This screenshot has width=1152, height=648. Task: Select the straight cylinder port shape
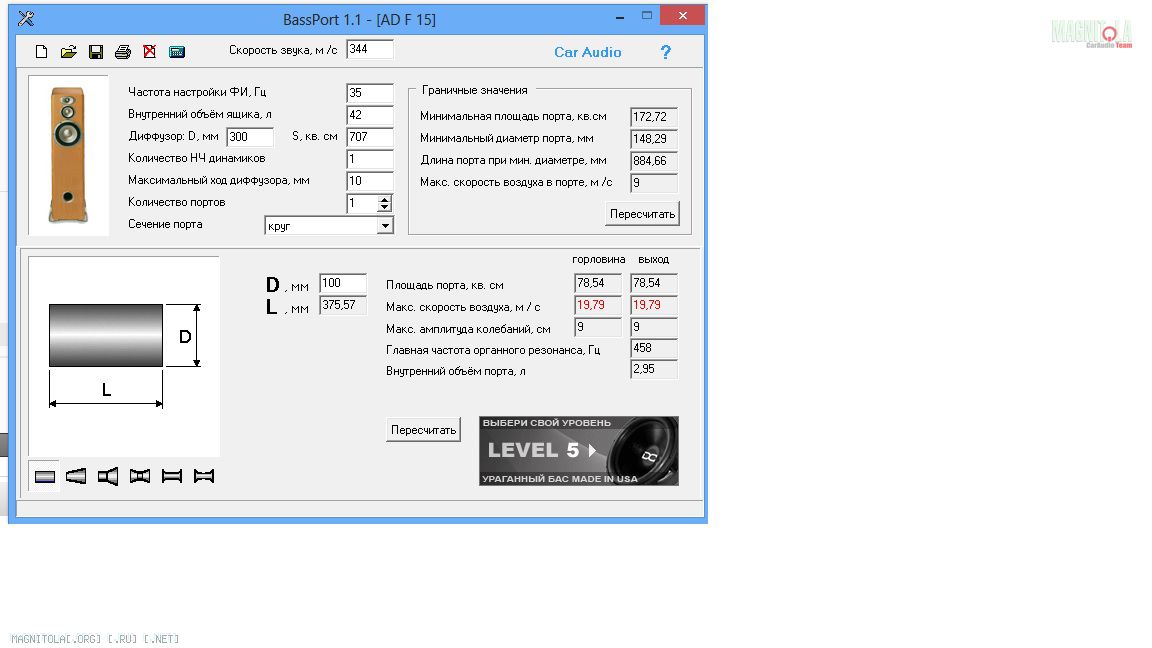(x=45, y=476)
